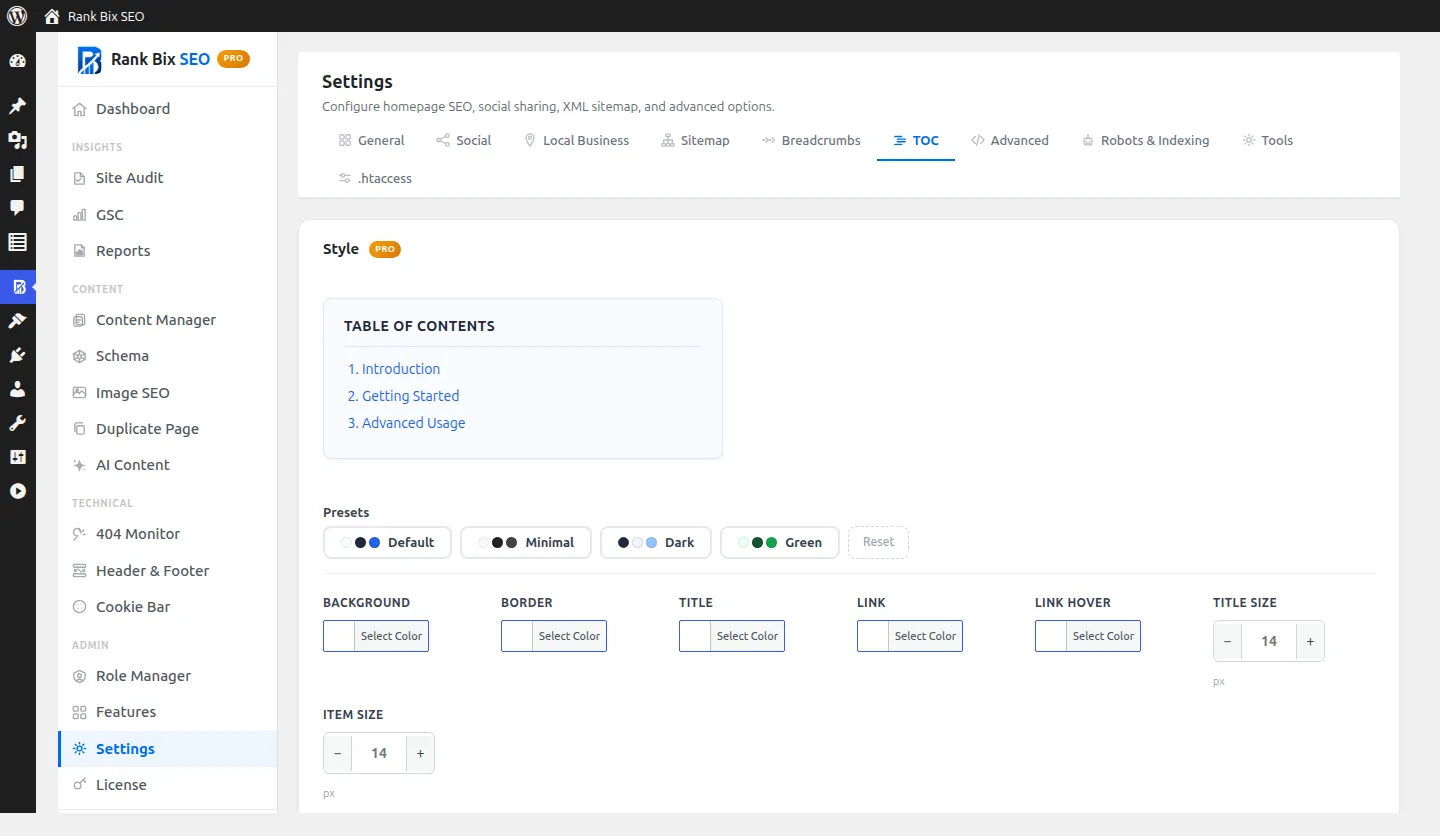Apply the Minimal preset

click(526, 543)
